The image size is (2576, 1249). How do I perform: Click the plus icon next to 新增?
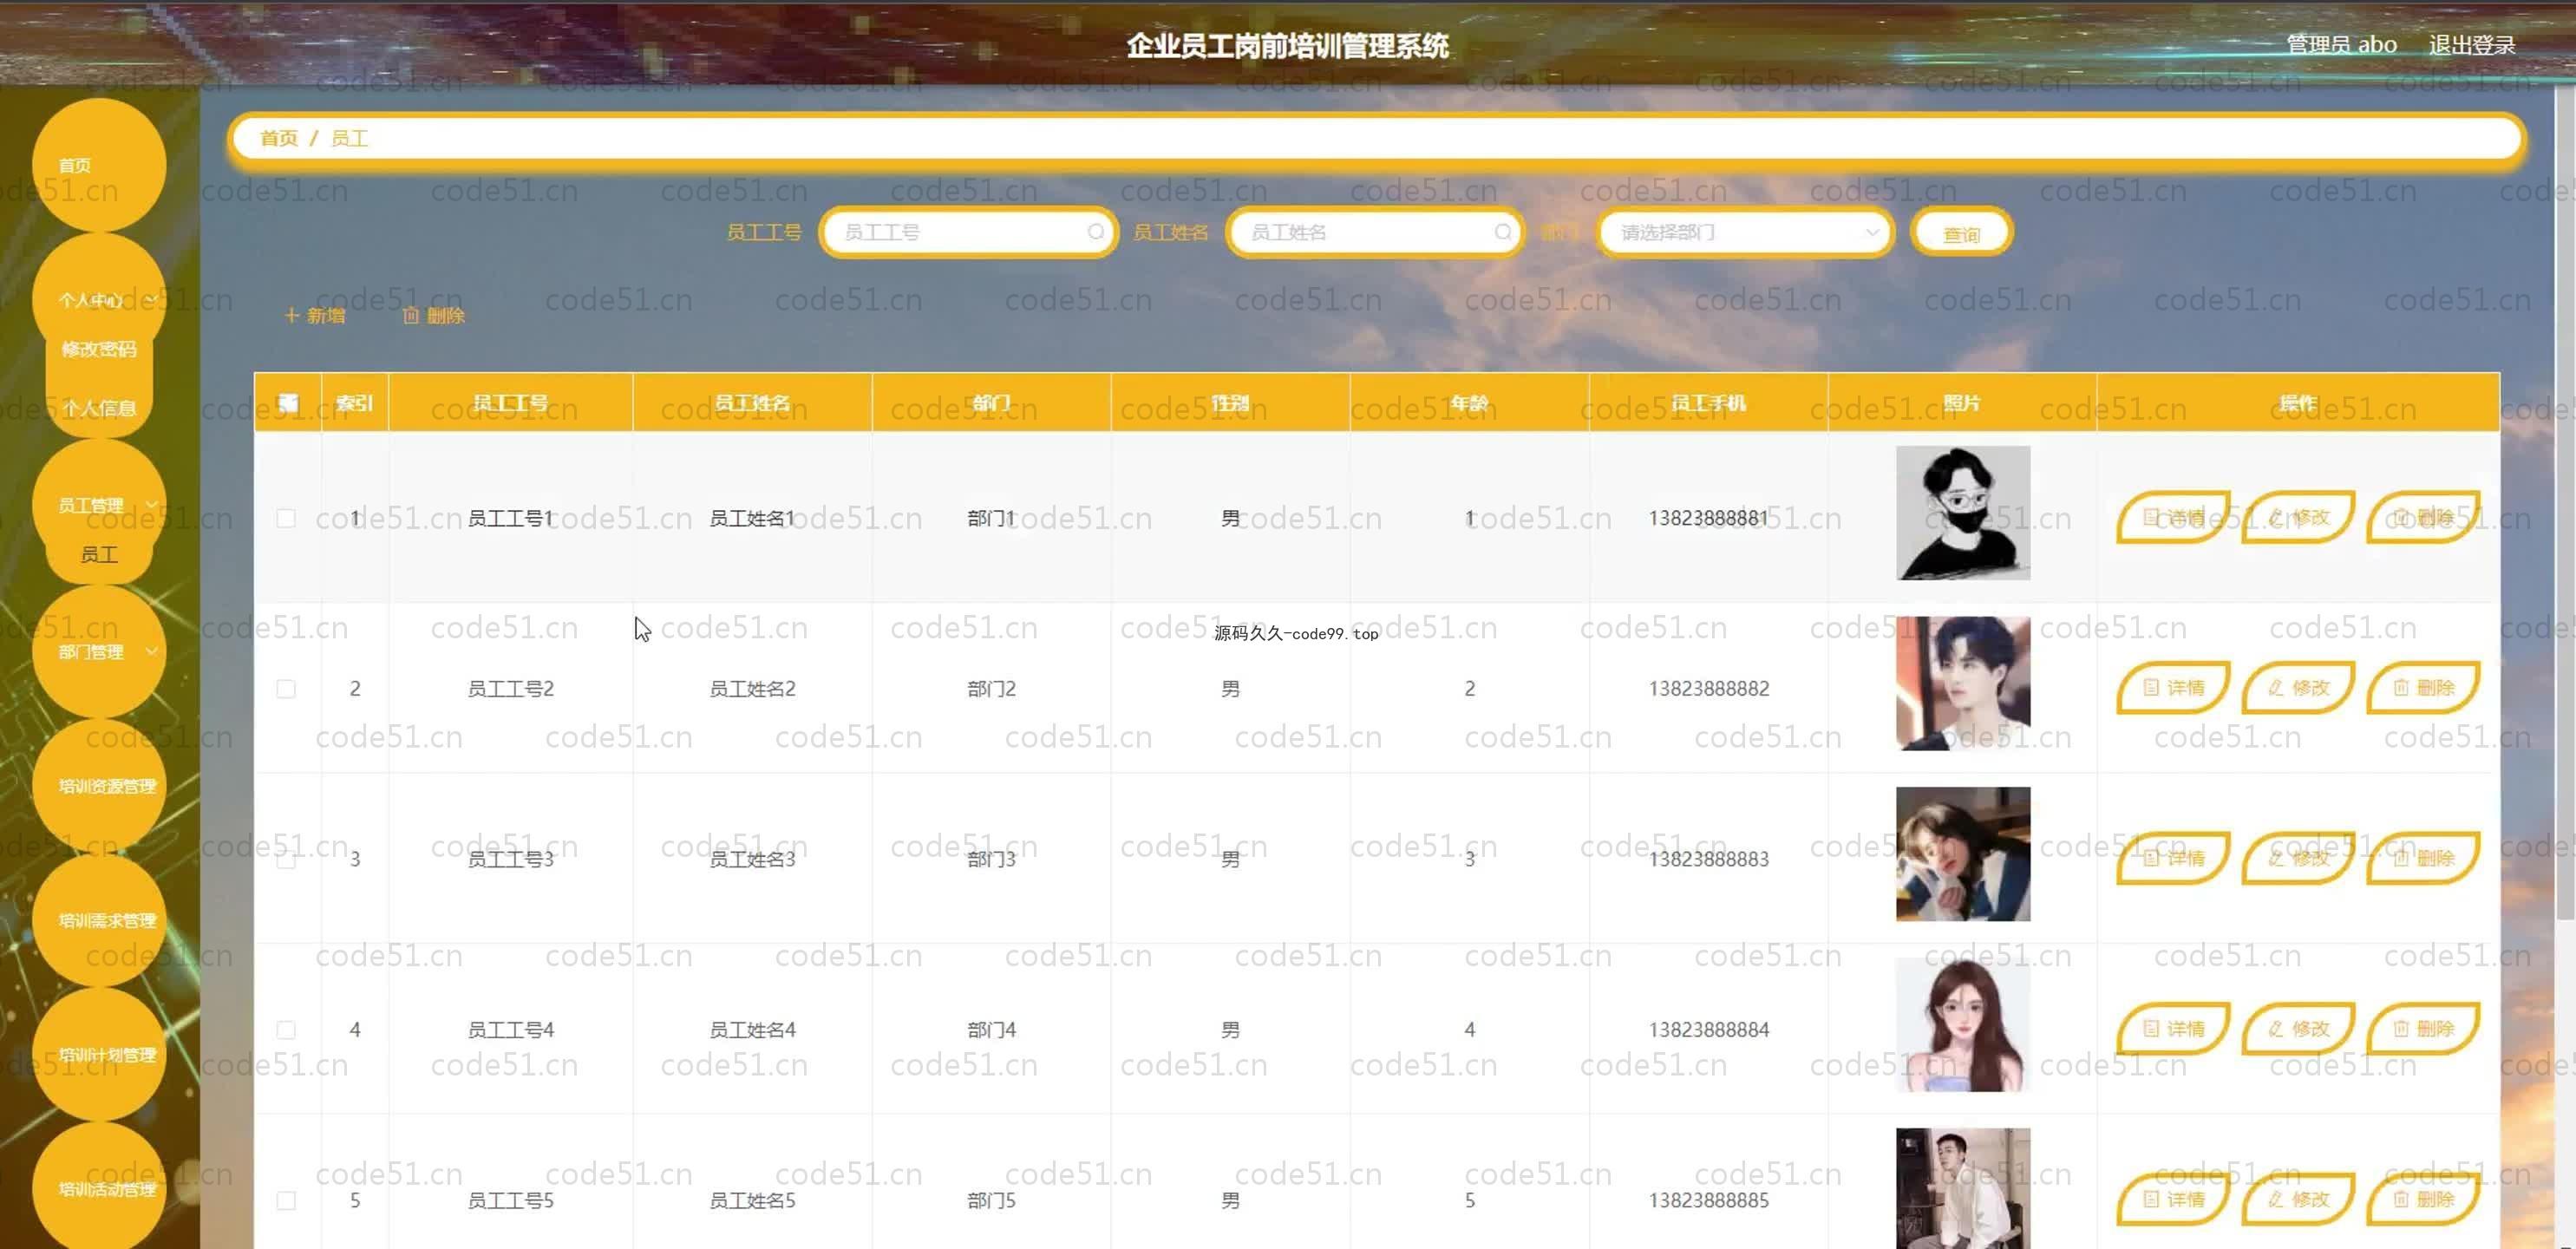[291, 315]
